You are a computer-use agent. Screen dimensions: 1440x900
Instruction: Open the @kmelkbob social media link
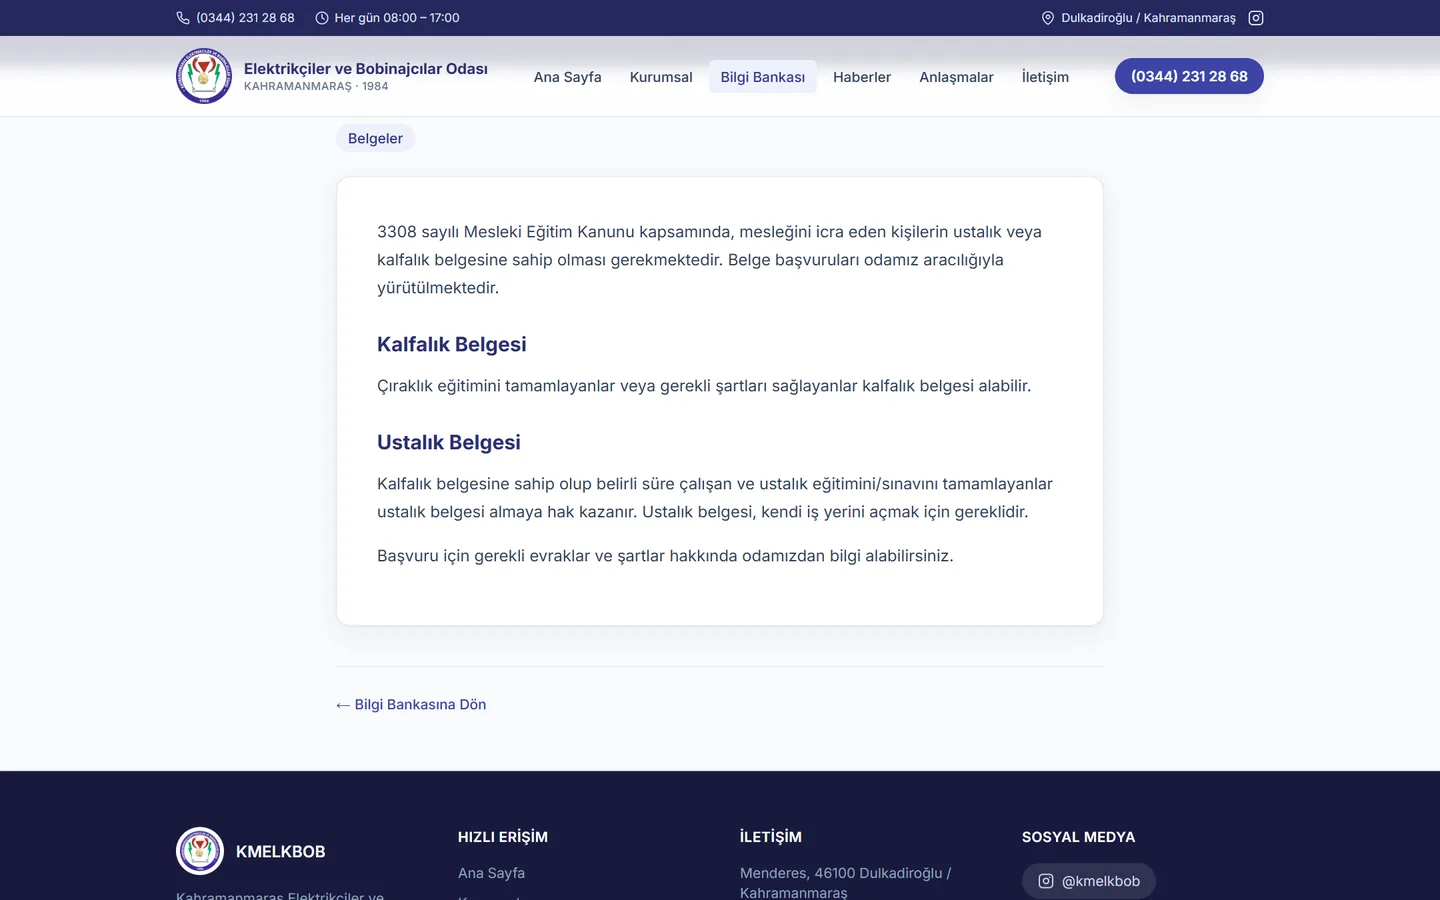click(1089, 881)
